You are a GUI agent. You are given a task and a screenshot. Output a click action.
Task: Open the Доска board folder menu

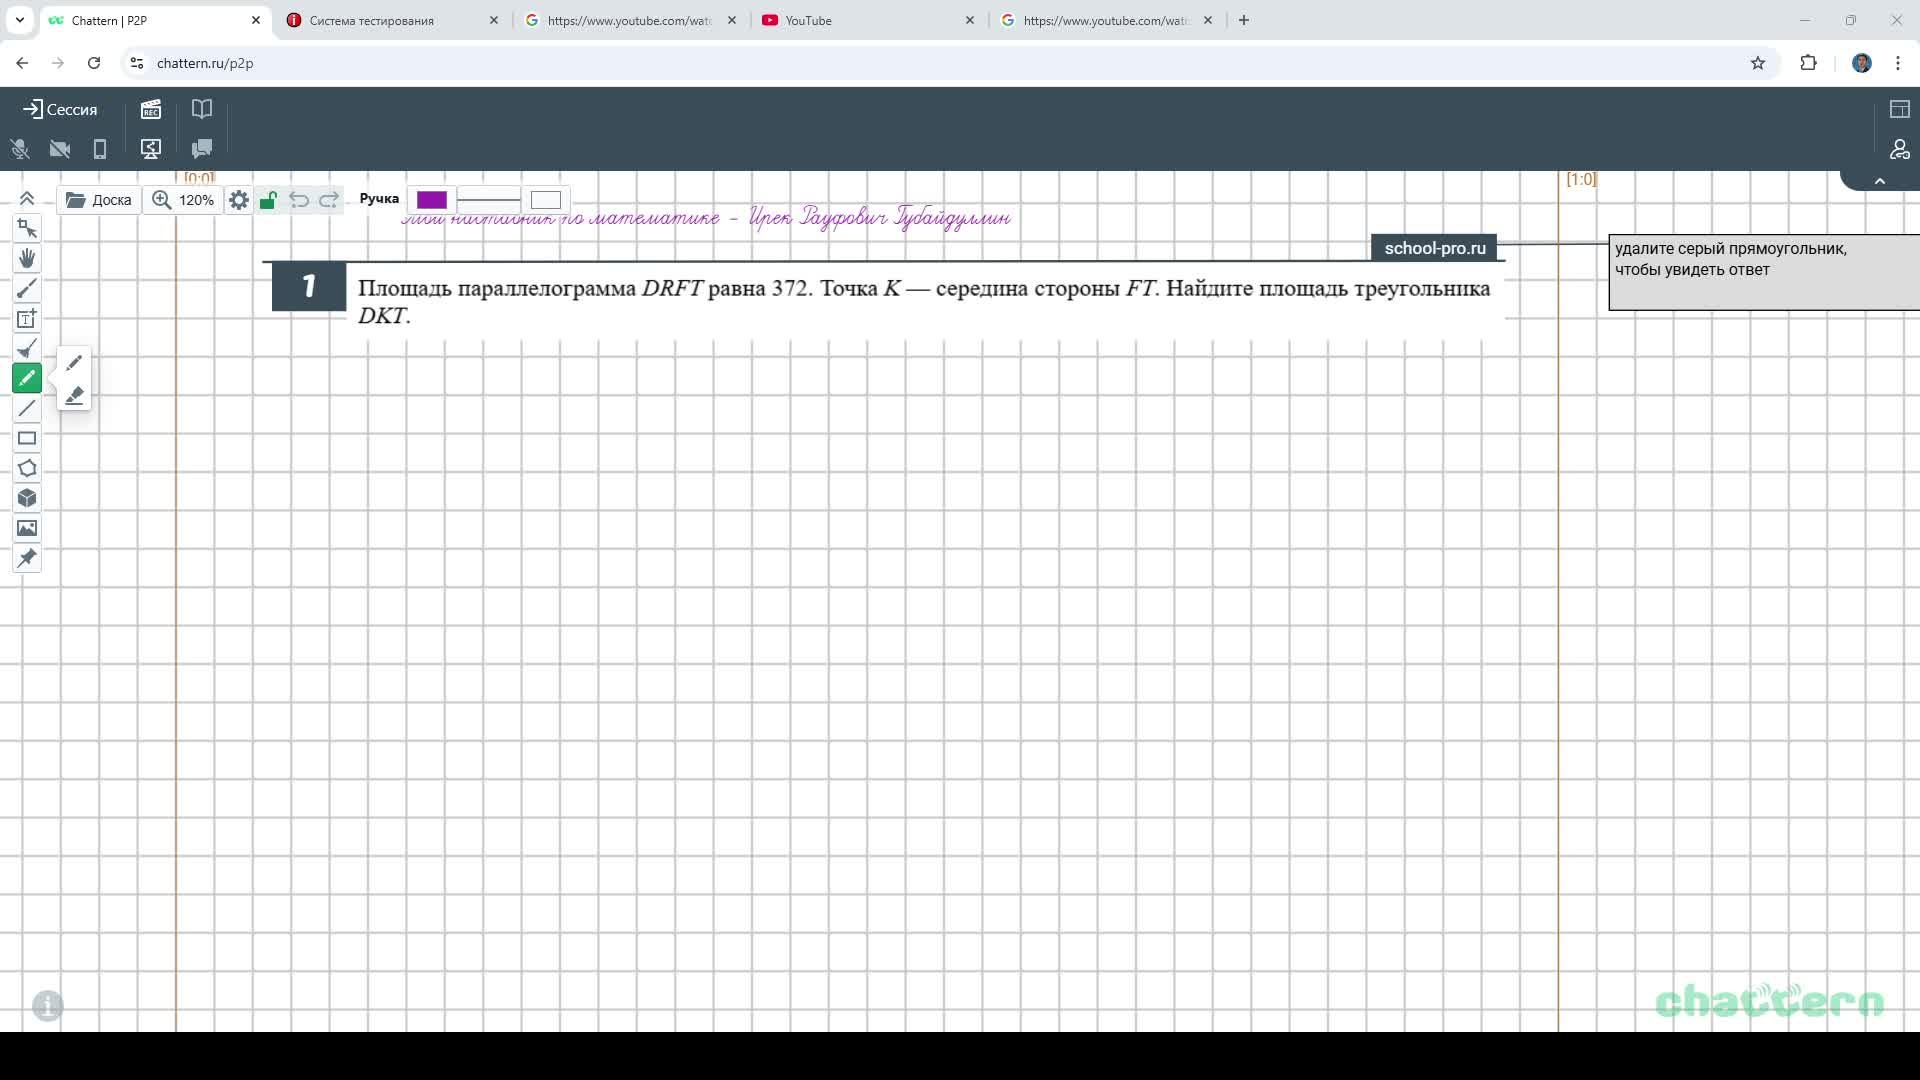click(99, 200)
